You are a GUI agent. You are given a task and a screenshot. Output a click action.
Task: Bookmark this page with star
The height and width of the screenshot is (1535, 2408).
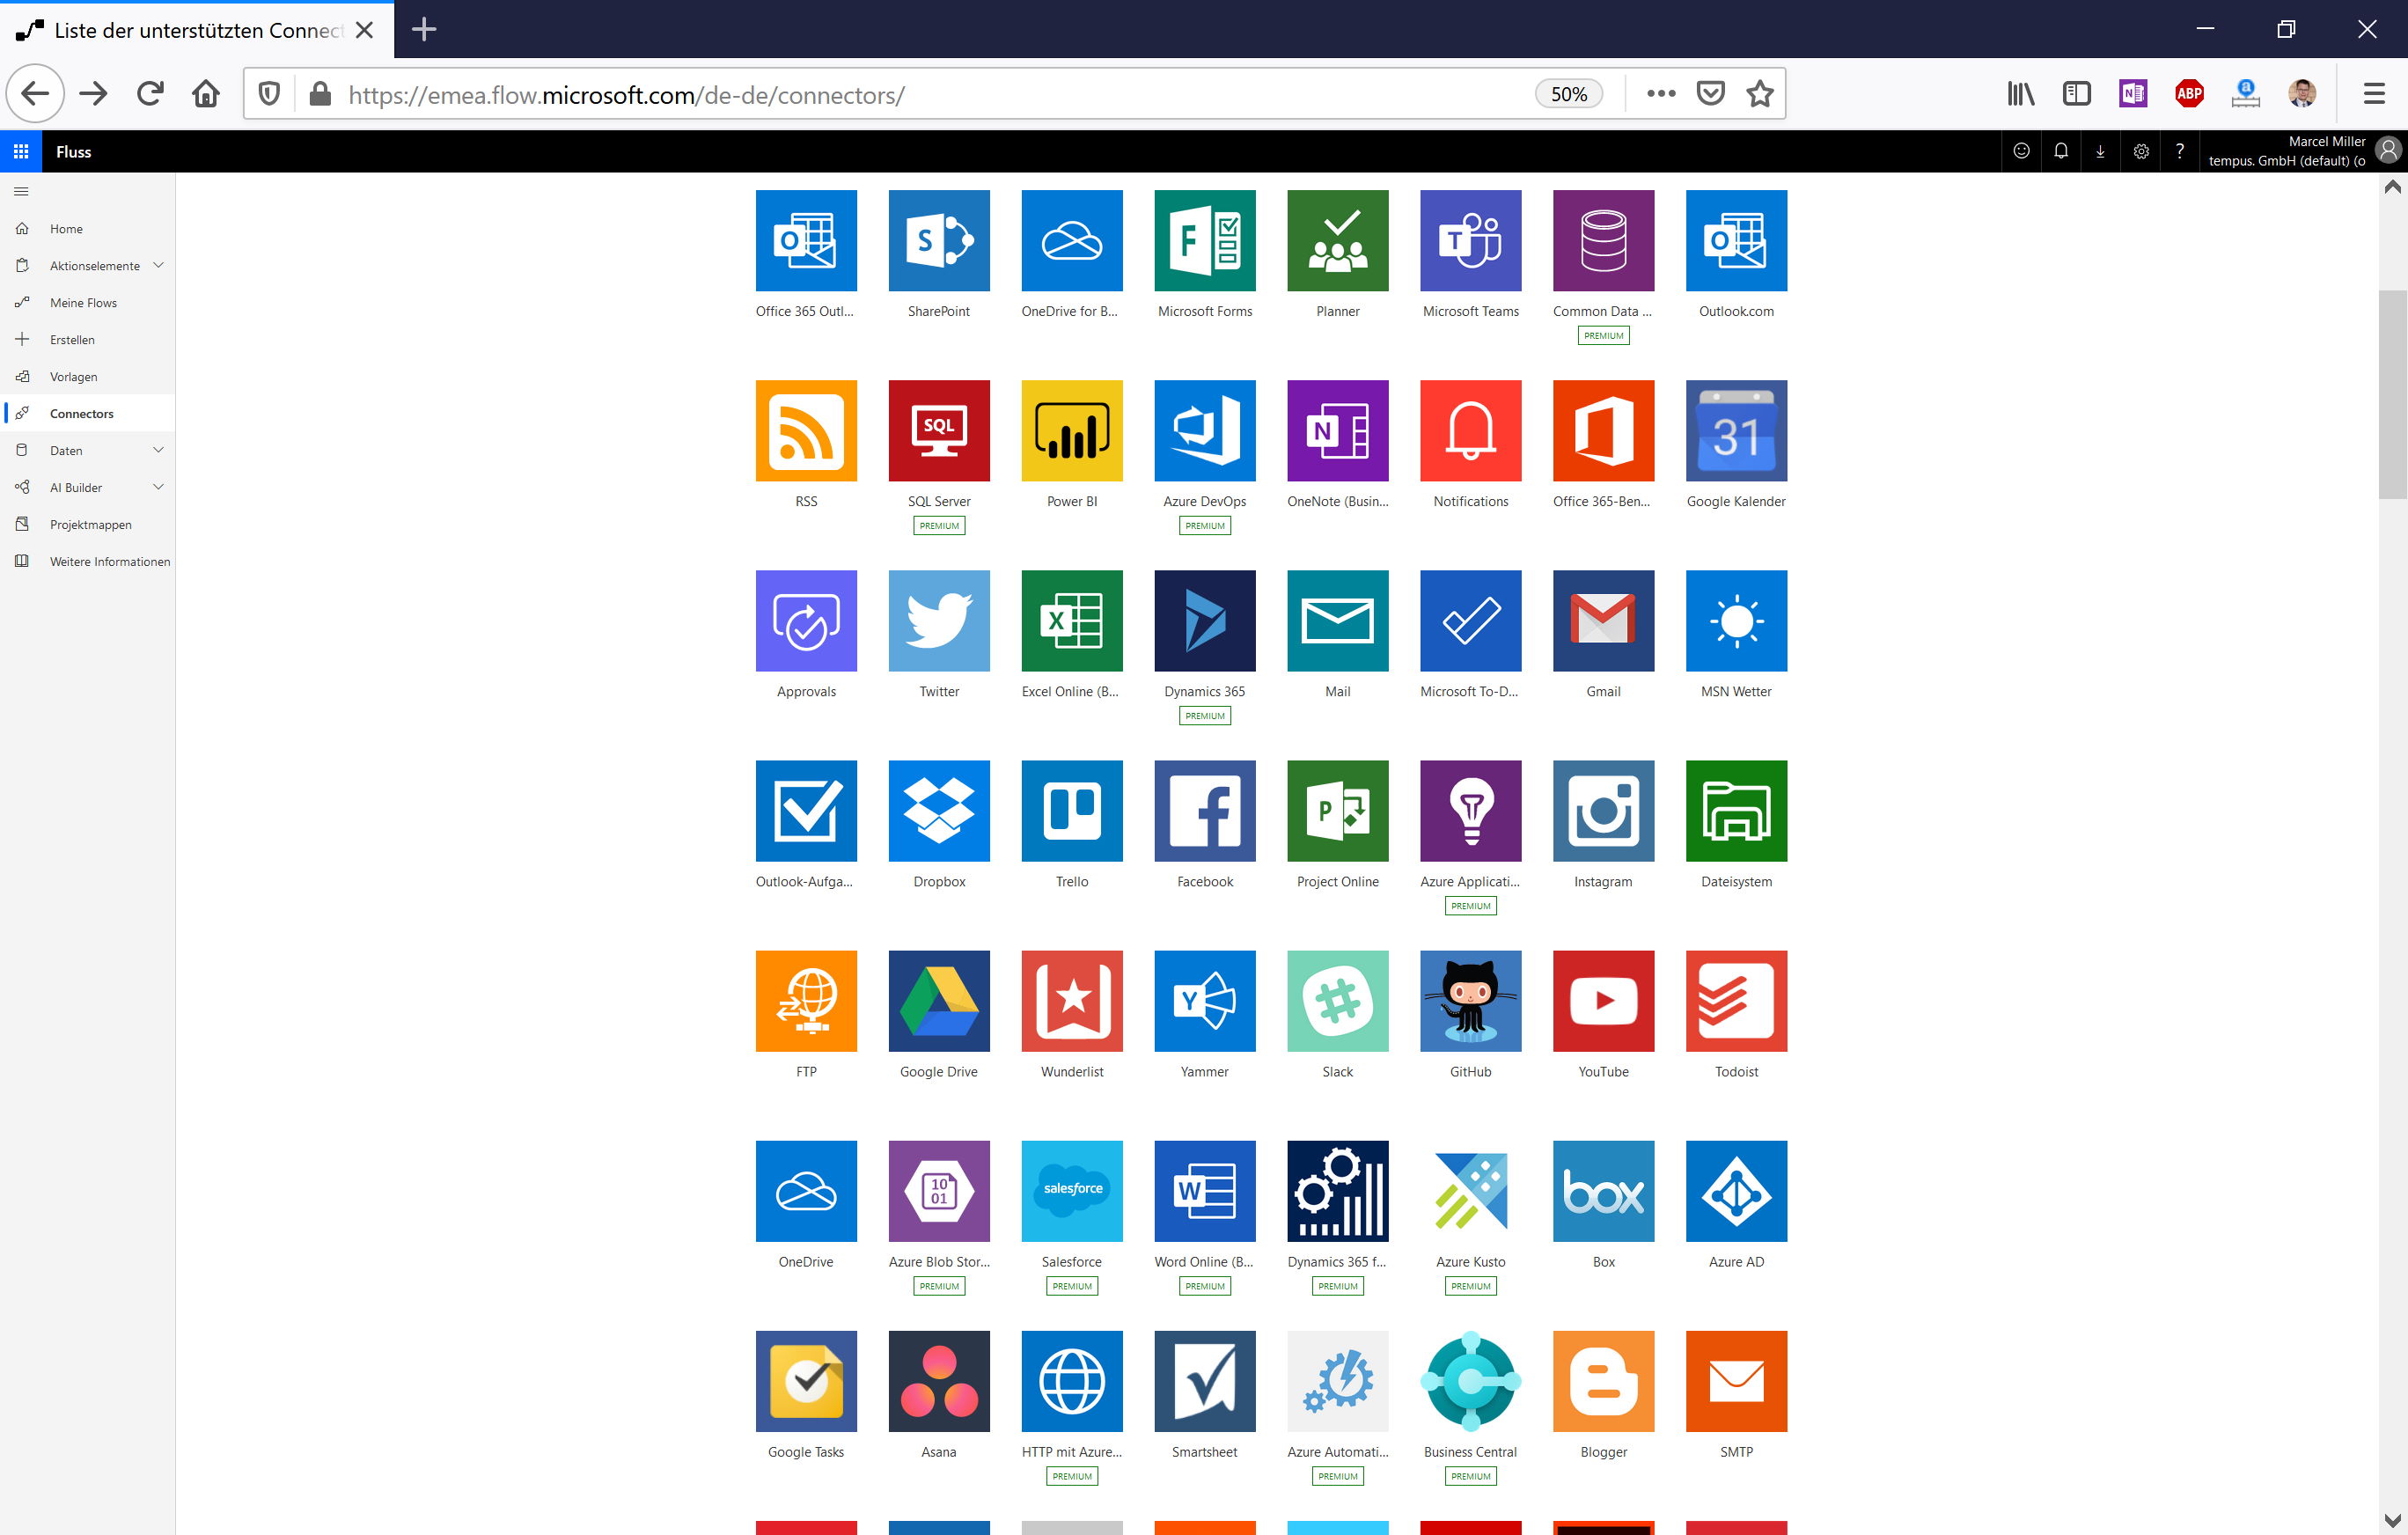click(x=1759, y=94)
